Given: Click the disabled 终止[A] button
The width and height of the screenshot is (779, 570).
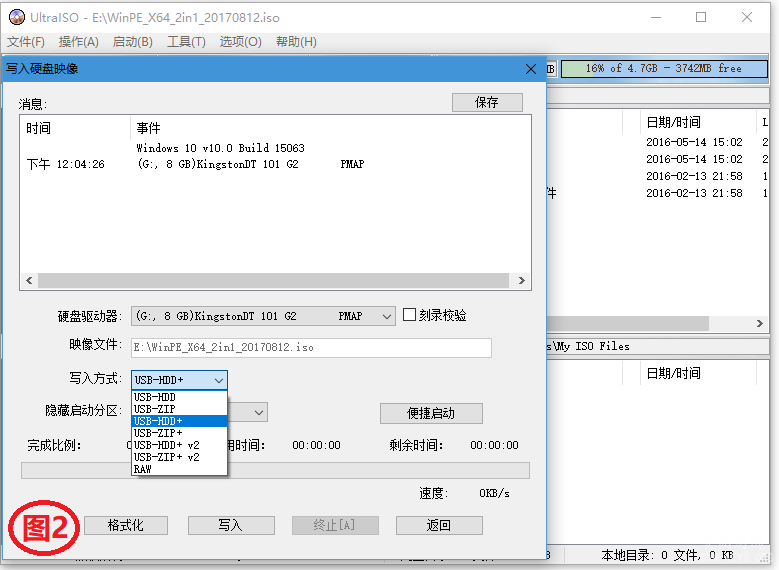Looking at the screenshot, I should tap(335, 525).
